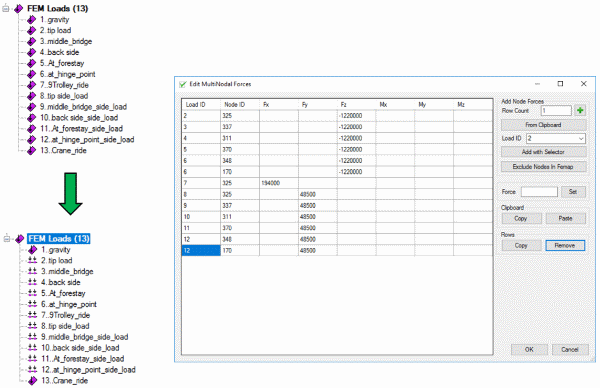Click the multi-nodal icon beside 2..tip load in the bottom tree
The image size is (600, 388).
click(33, 261)
